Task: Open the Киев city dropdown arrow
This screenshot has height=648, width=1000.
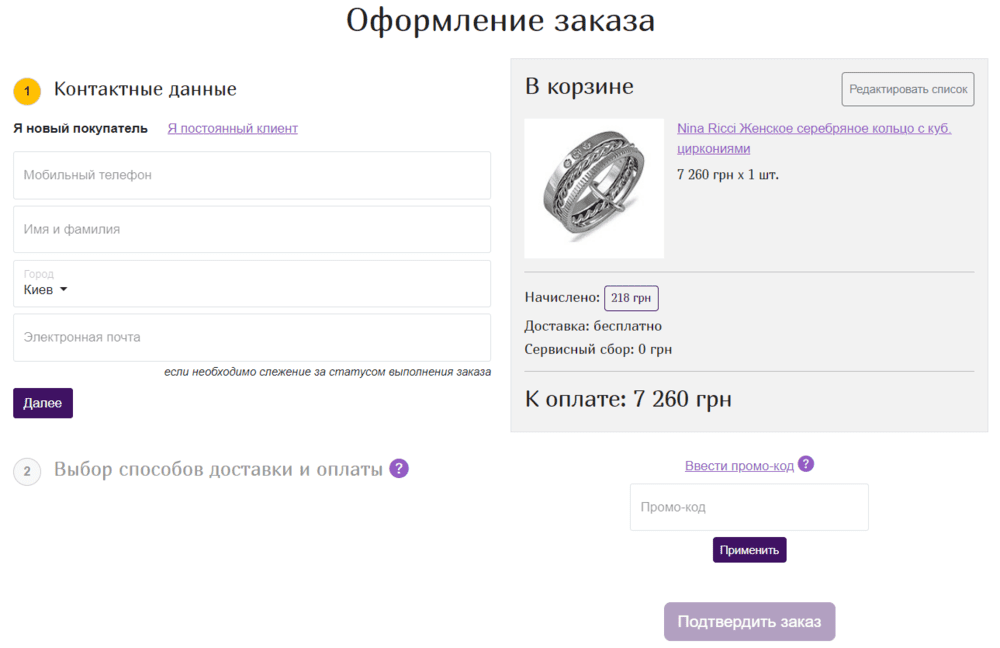Action: click(x=62, y=288)
